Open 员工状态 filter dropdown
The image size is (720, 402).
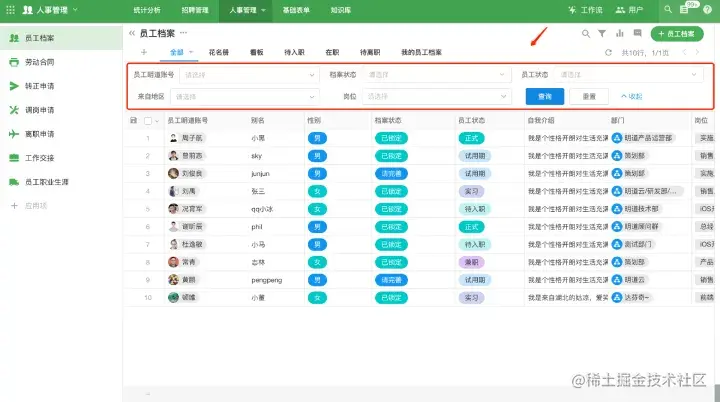[x=629, y=74]
